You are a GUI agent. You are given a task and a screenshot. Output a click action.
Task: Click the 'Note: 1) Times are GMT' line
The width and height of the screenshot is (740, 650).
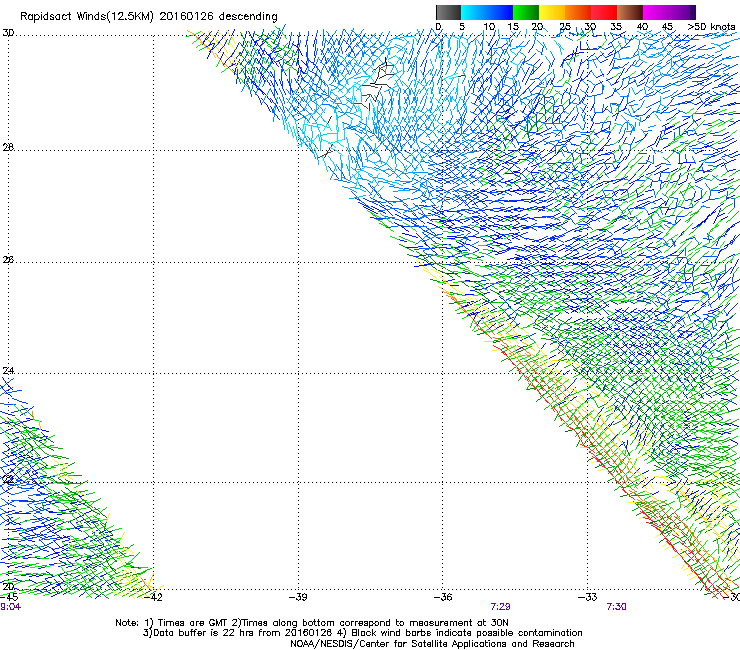(x=312, y=623)
